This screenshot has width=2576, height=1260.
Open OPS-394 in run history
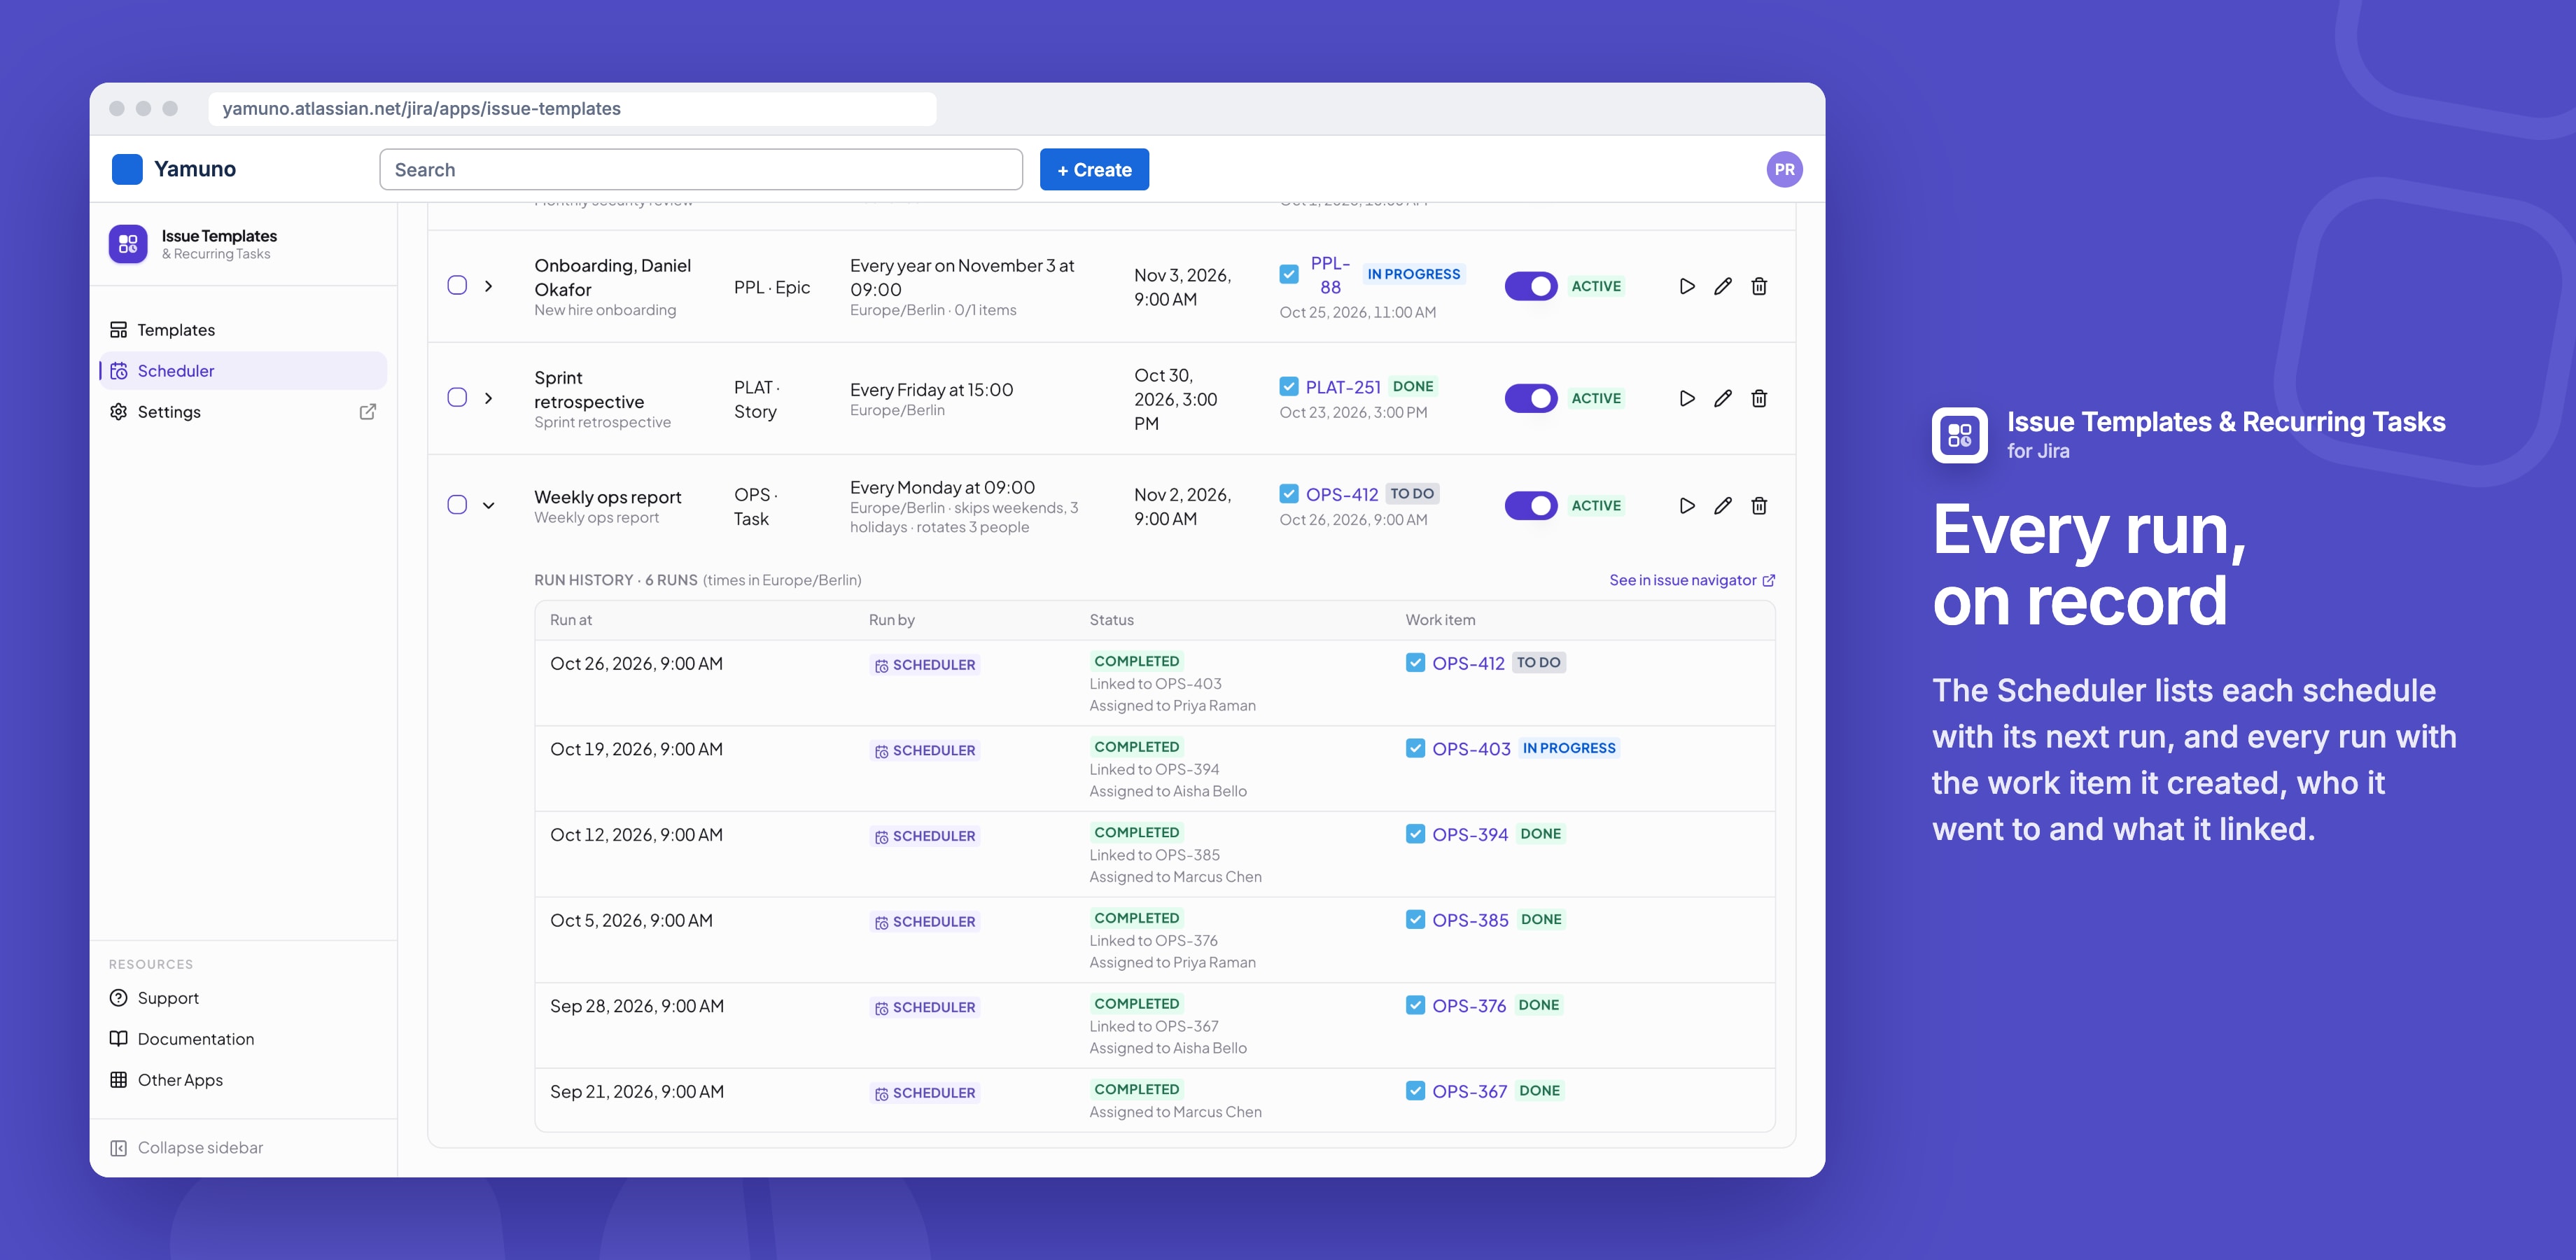[x=1470, y=835]
